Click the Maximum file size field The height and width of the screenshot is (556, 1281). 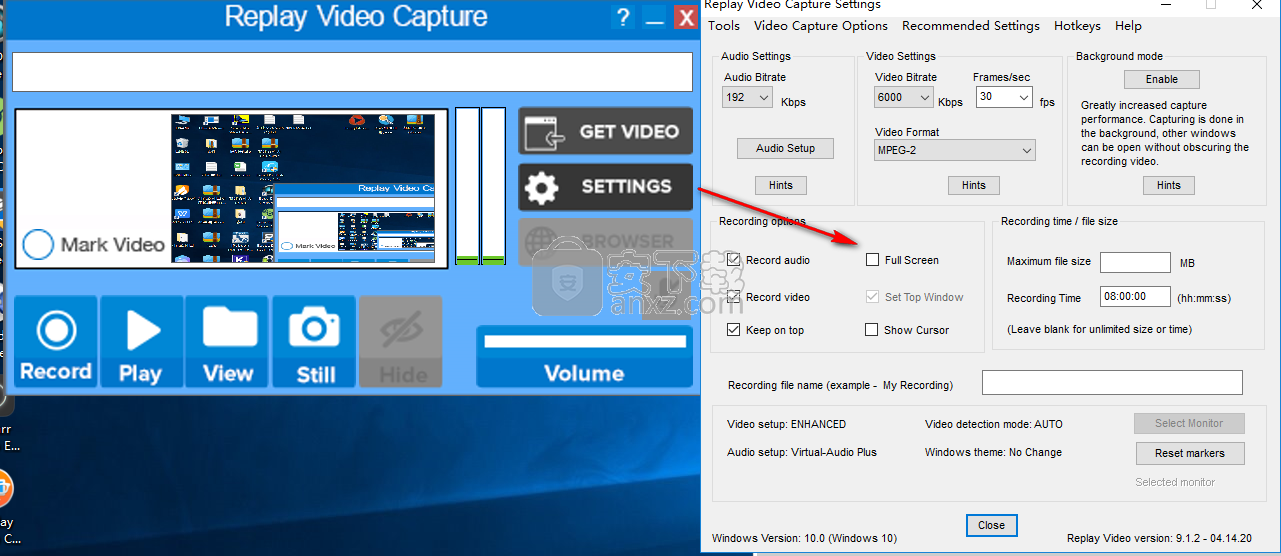click(x=1135, y=262)
